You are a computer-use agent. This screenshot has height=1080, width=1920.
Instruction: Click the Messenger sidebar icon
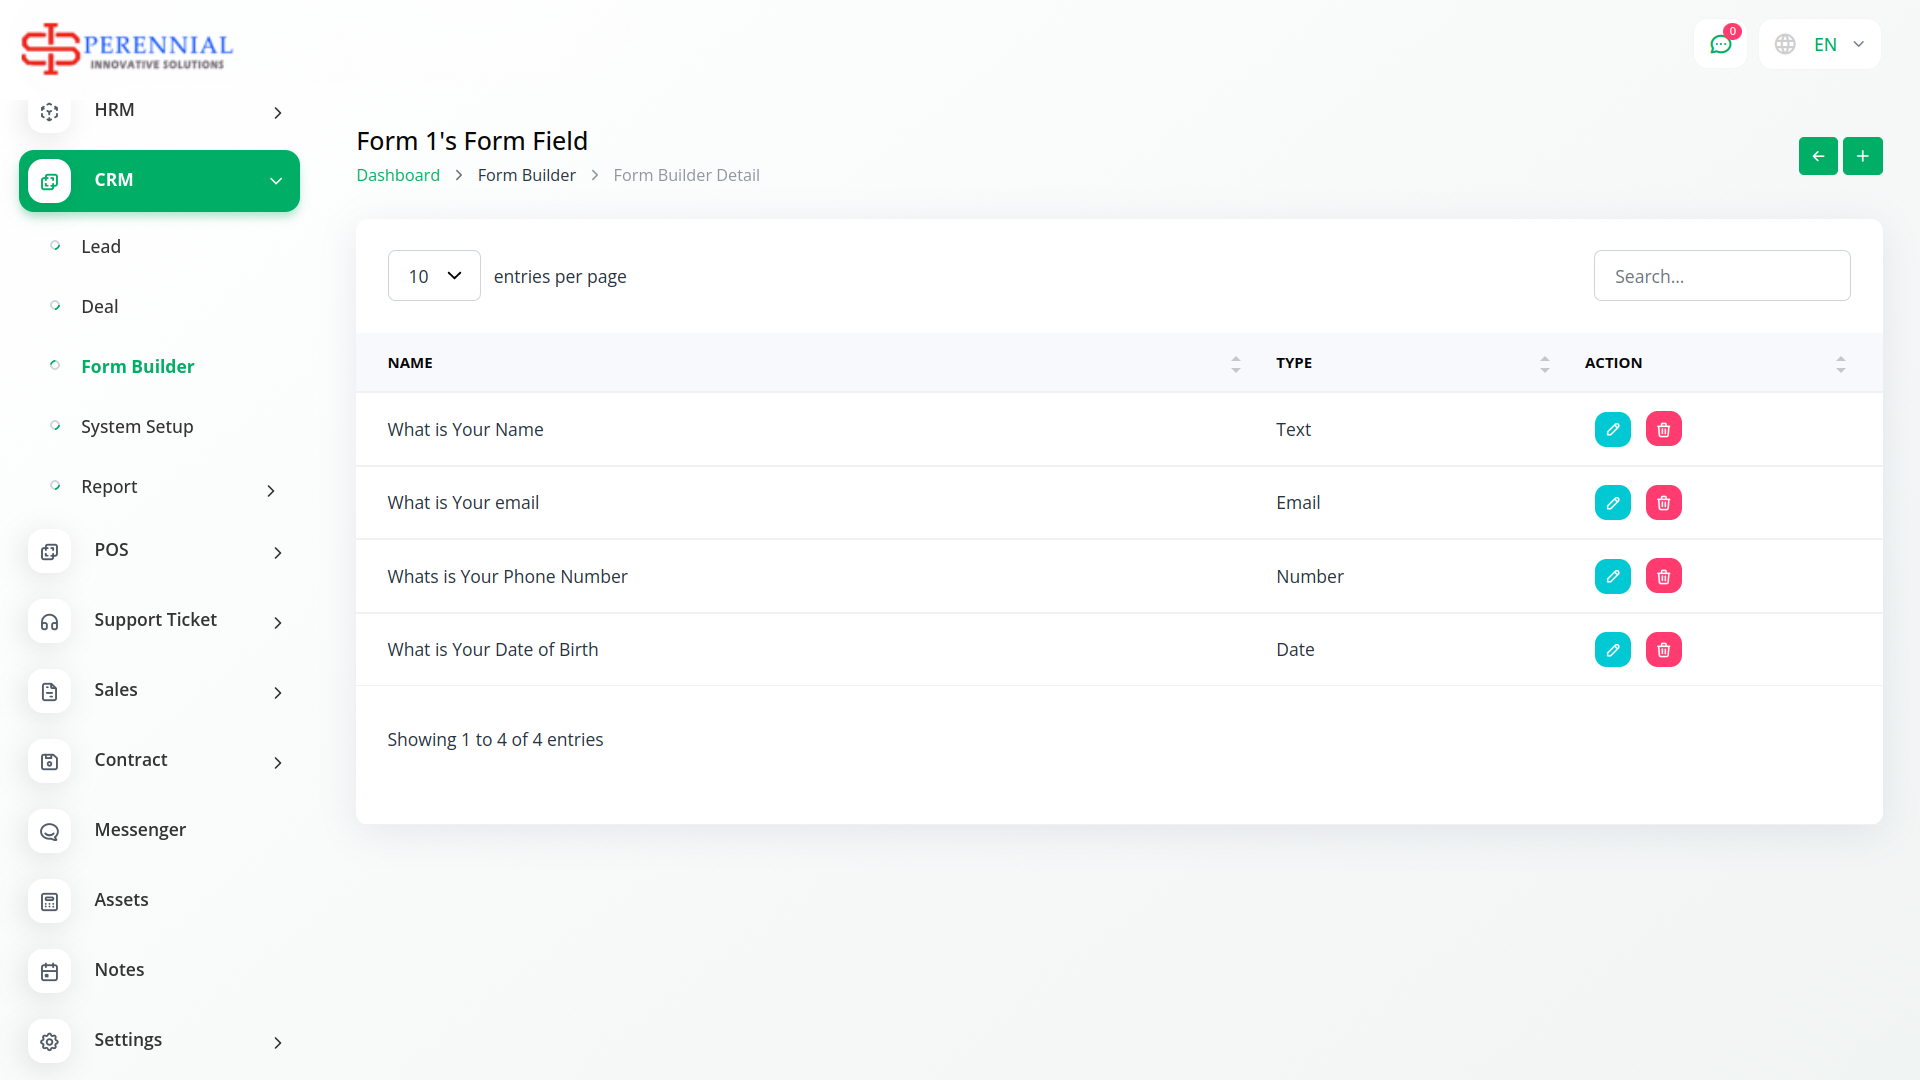pos(49,831)
